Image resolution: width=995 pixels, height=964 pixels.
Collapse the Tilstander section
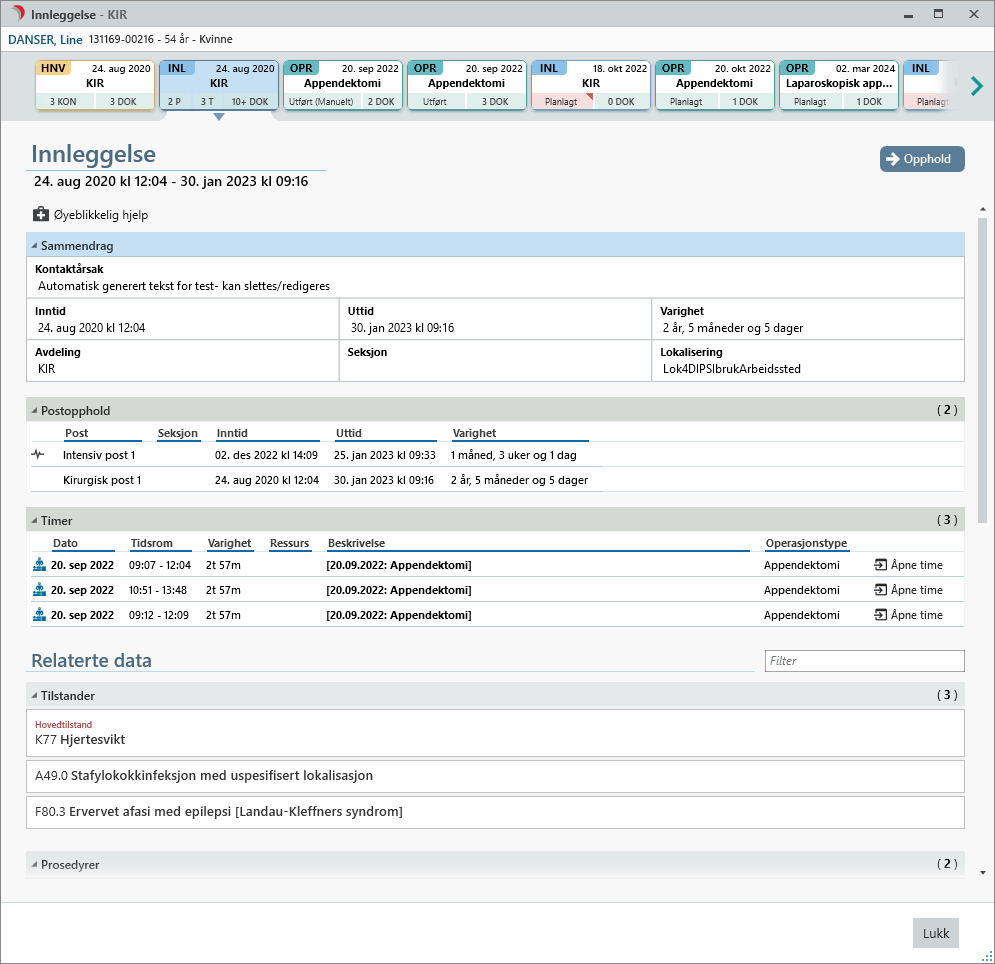pos(34,696)
